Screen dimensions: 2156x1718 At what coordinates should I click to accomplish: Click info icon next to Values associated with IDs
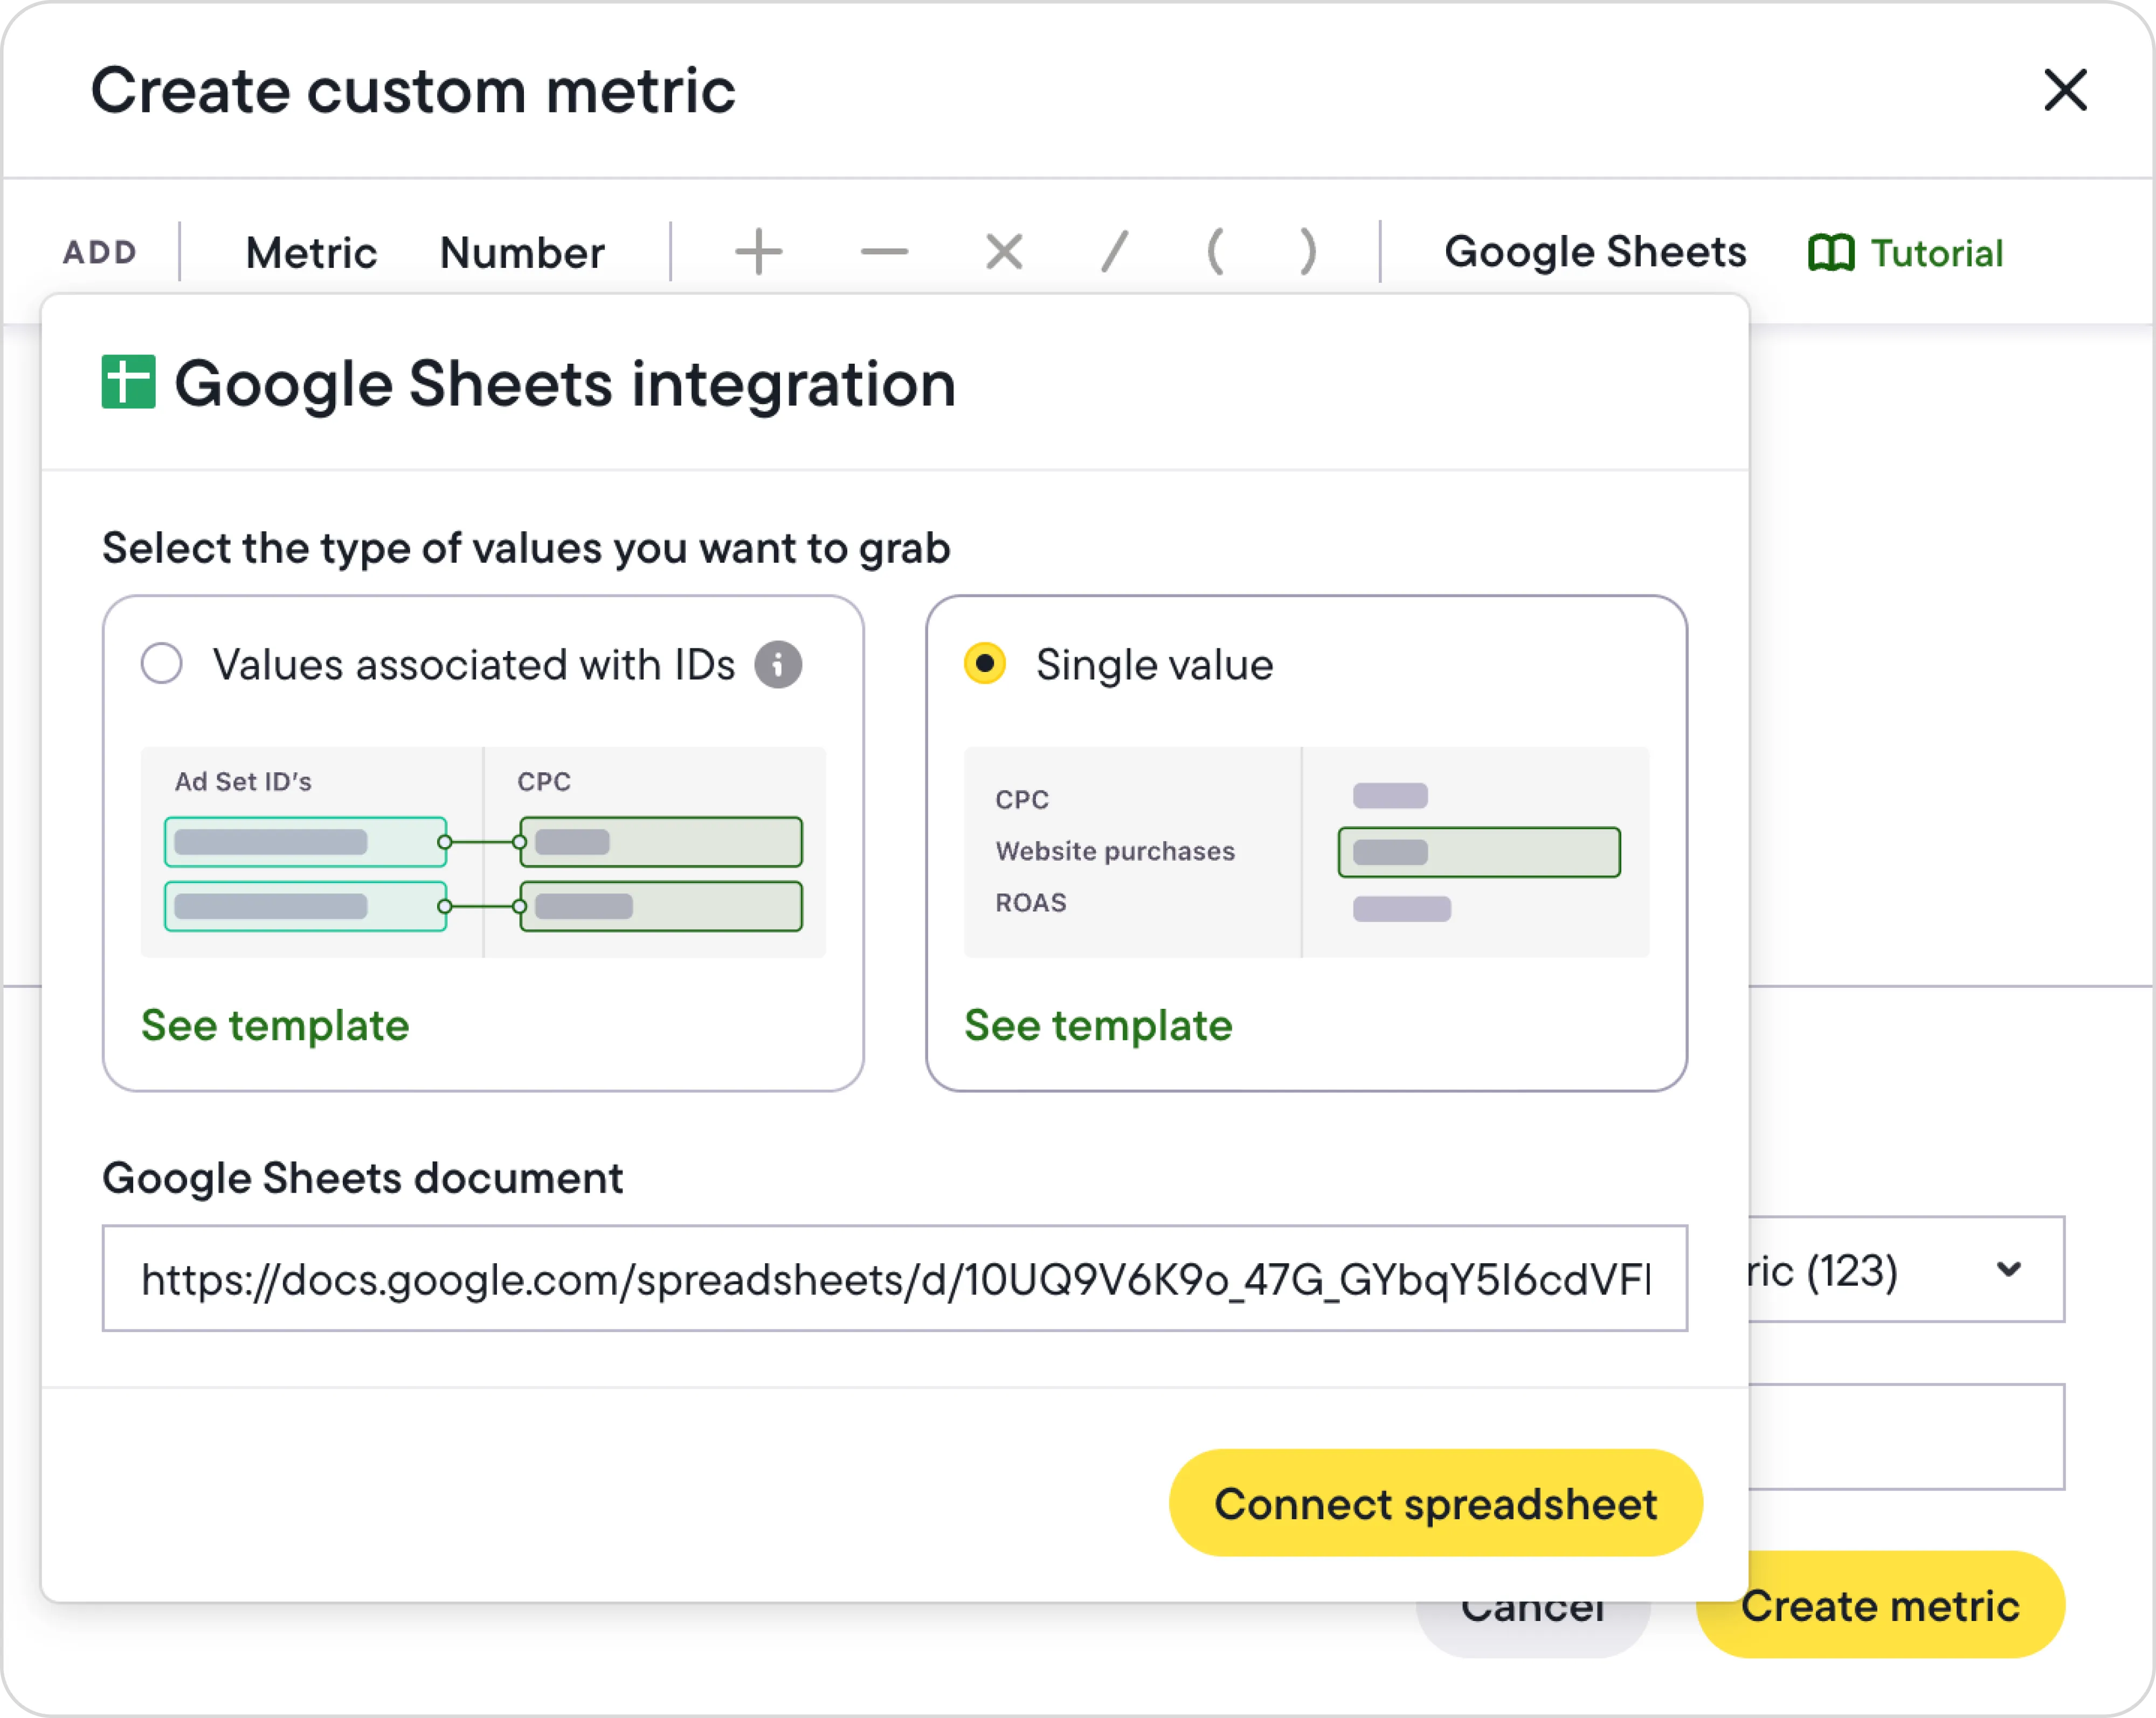click(x=778, y=665)
